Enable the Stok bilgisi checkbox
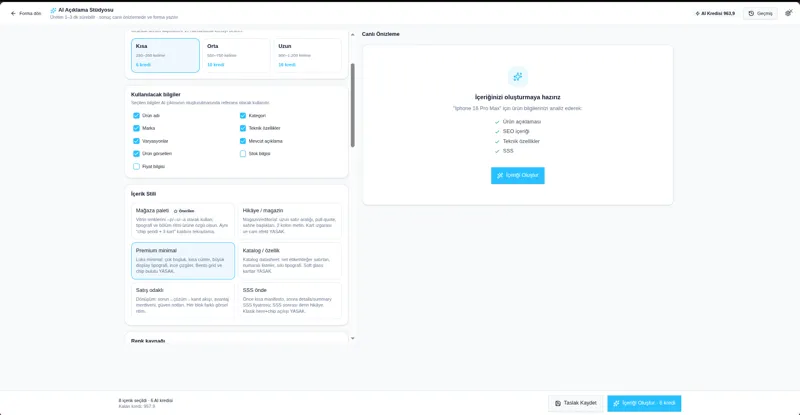Screen dimensions: 800x415 tap(243, 154)
